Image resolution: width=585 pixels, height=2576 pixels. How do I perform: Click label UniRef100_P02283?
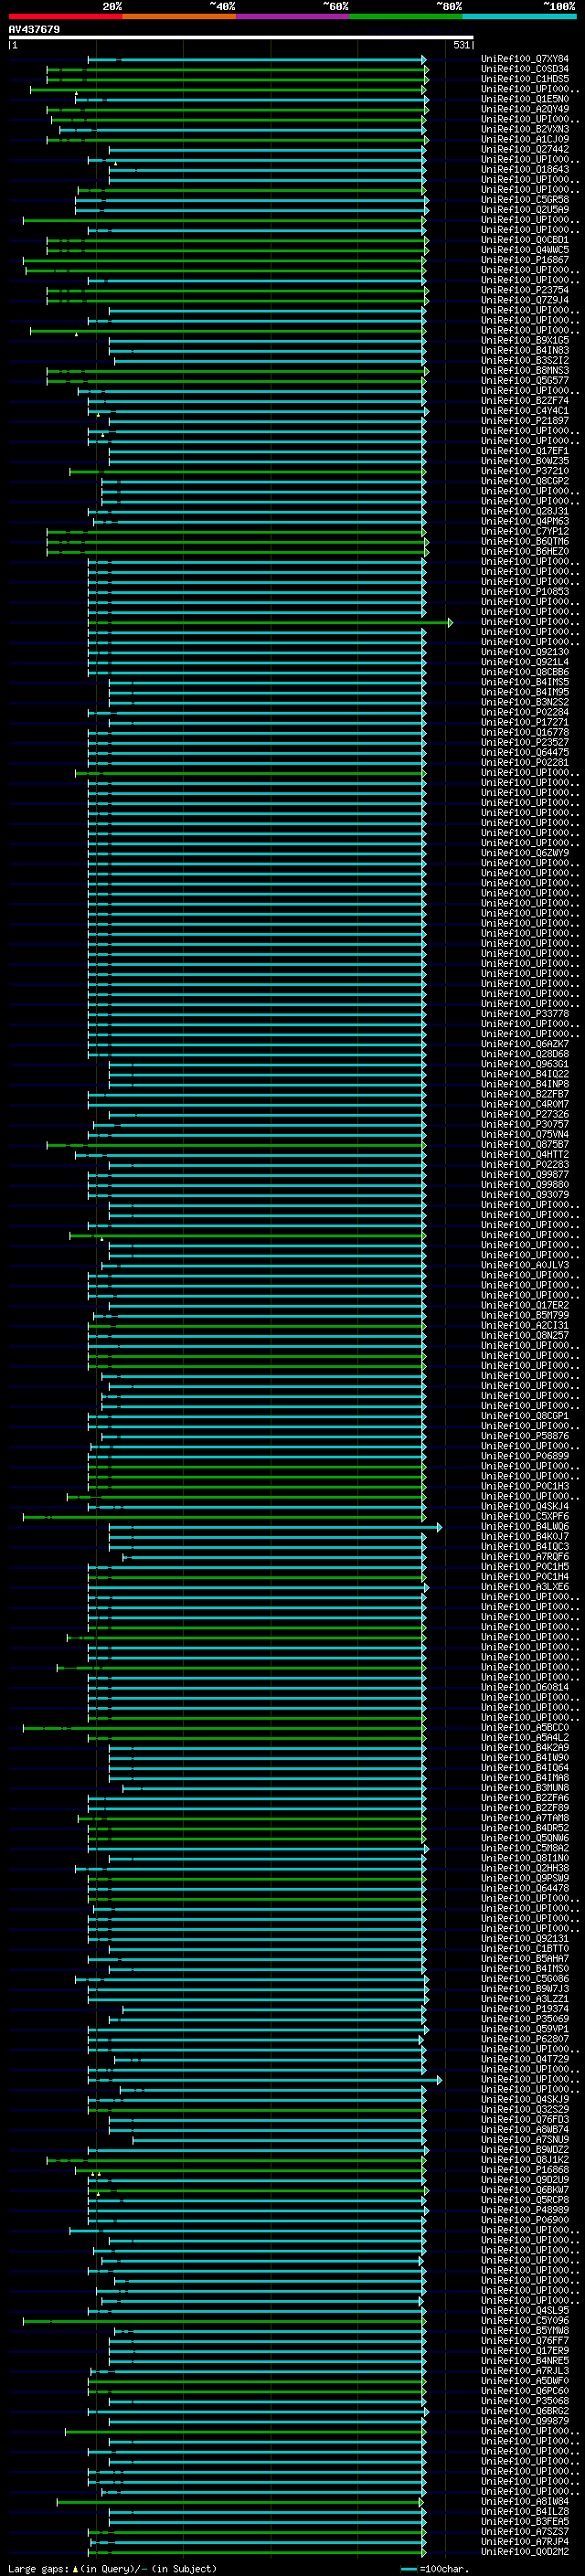tap(525, 1164)
